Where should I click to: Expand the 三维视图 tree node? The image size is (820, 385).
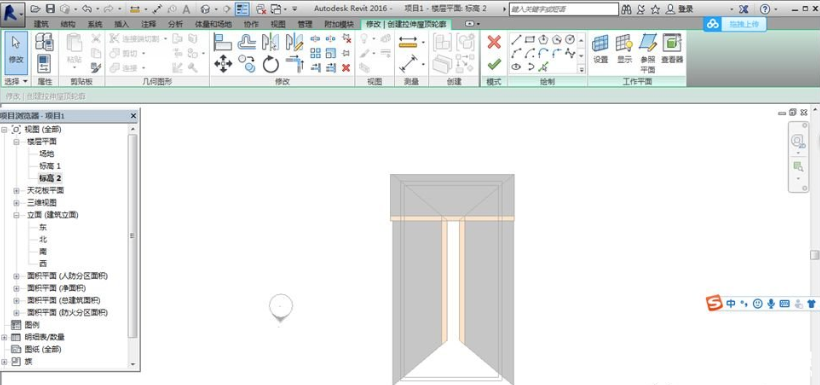(x=16, y=202)
